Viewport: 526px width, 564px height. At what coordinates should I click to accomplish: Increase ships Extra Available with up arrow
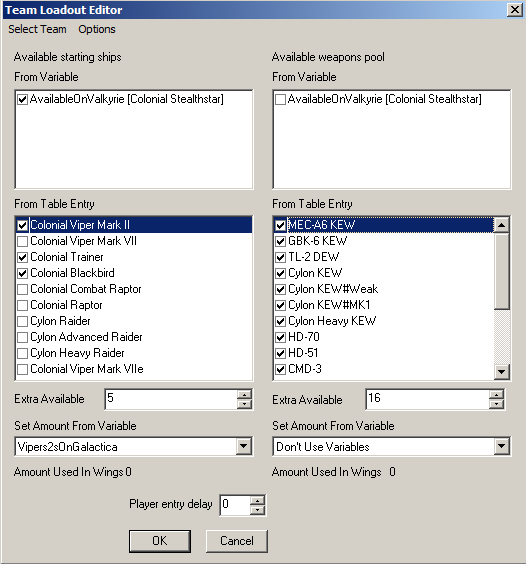(x=244, y=395)
